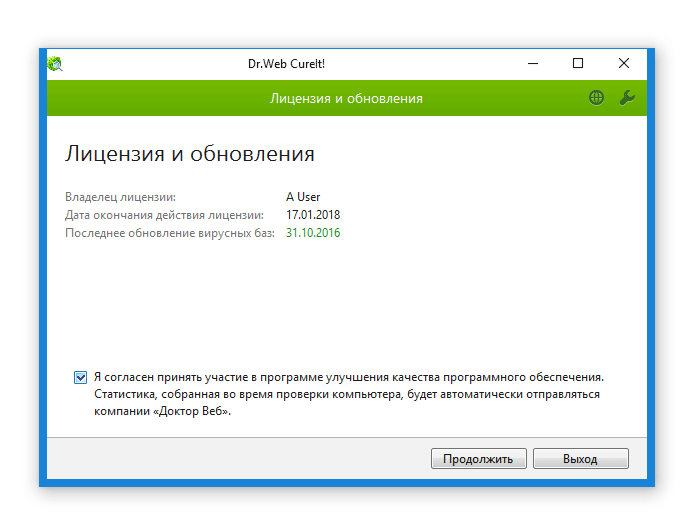Open the wrench settings icon
Image resolution: width=698 pixels, height=527 pixels.
[x=627, y=98]
